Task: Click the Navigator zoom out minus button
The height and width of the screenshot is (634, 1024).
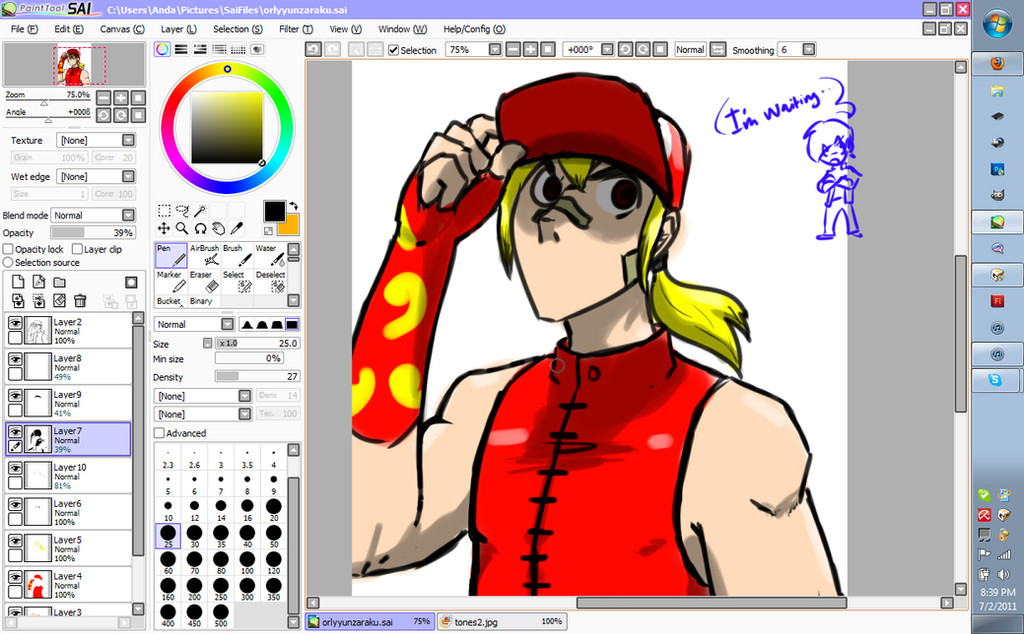Action: point(103,98)
